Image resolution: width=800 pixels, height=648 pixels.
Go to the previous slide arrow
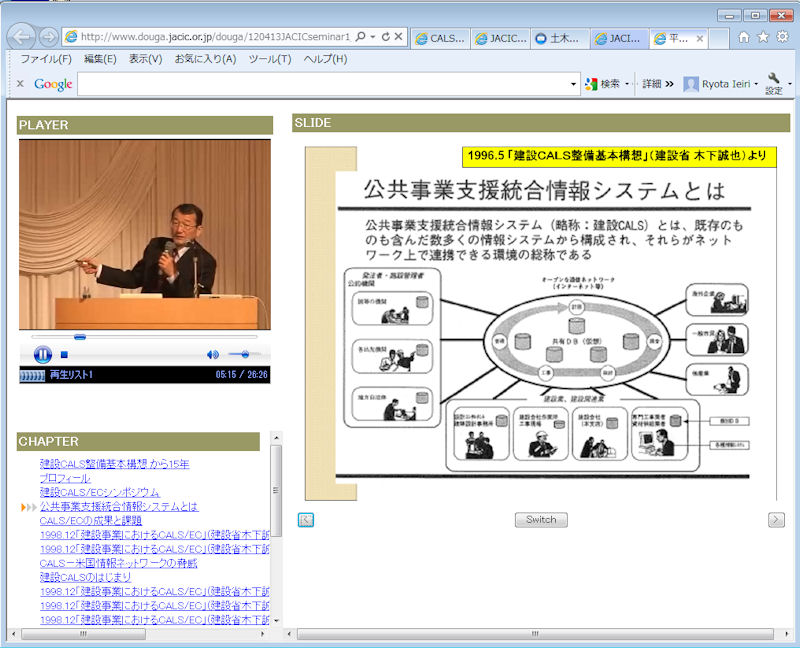click(x=306, y=519)
